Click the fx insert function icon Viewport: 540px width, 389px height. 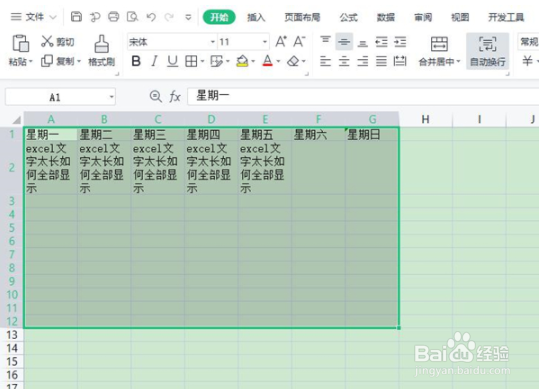[175, 97]
